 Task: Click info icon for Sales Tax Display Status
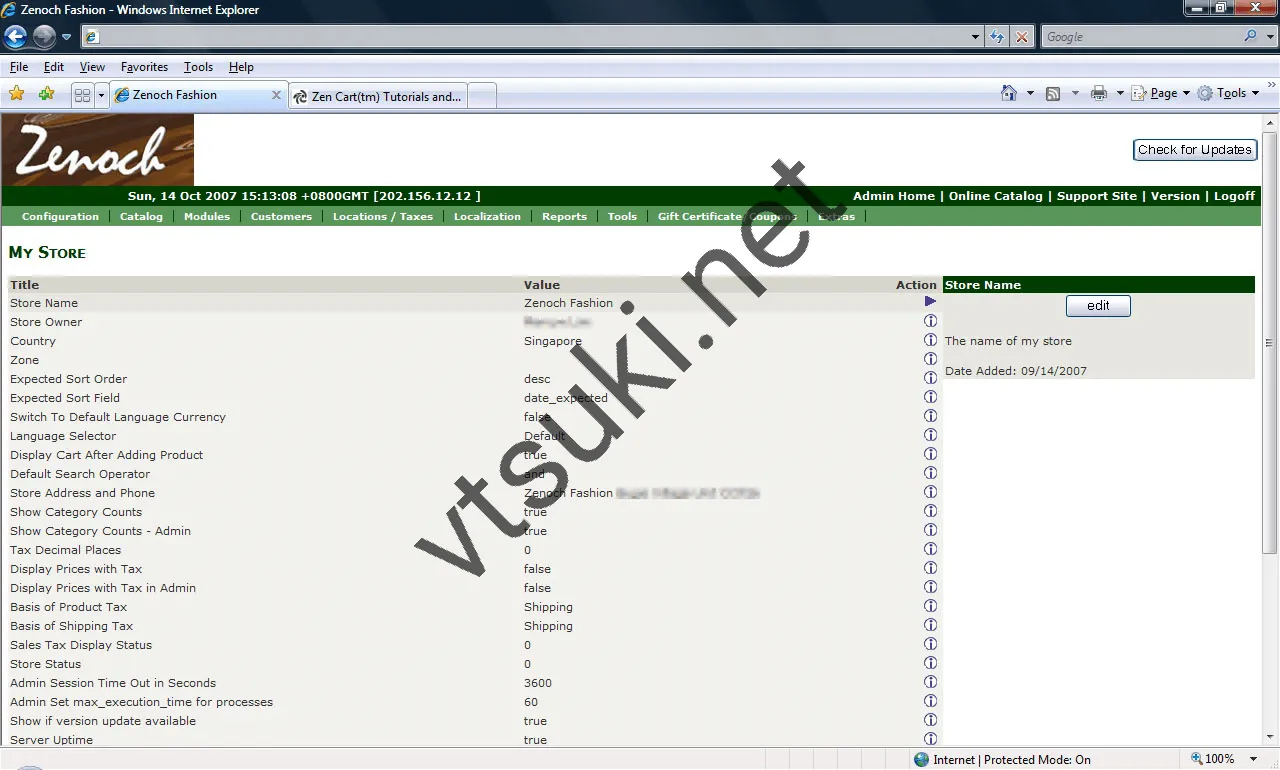930,644
